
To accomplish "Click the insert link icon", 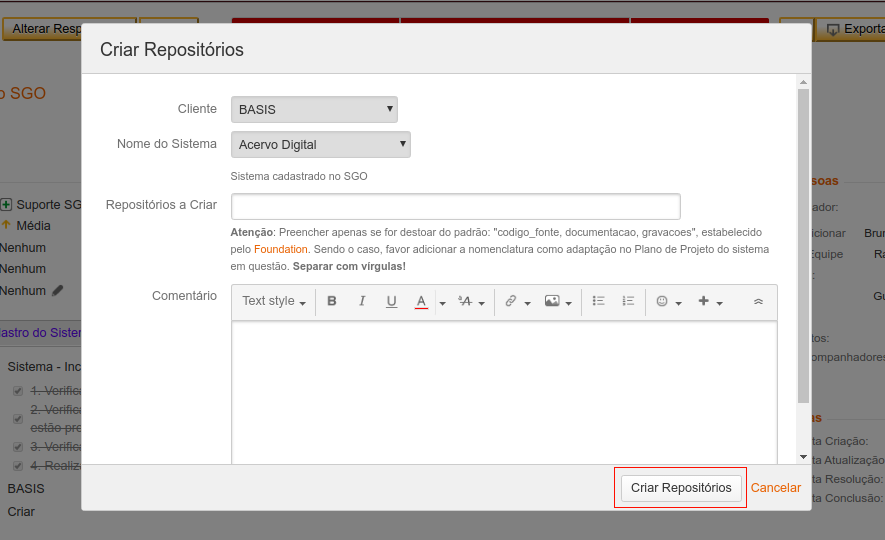I will point(516,301).
